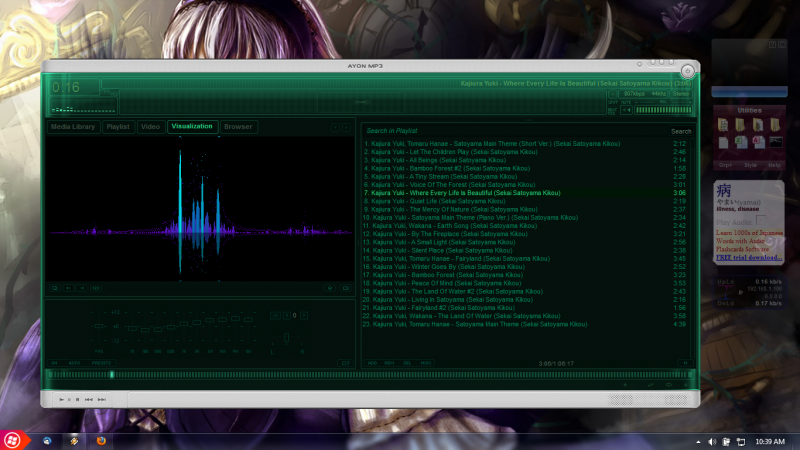Toggle random visualization preset button
The image size is (800, 450).
coord(95,288)
